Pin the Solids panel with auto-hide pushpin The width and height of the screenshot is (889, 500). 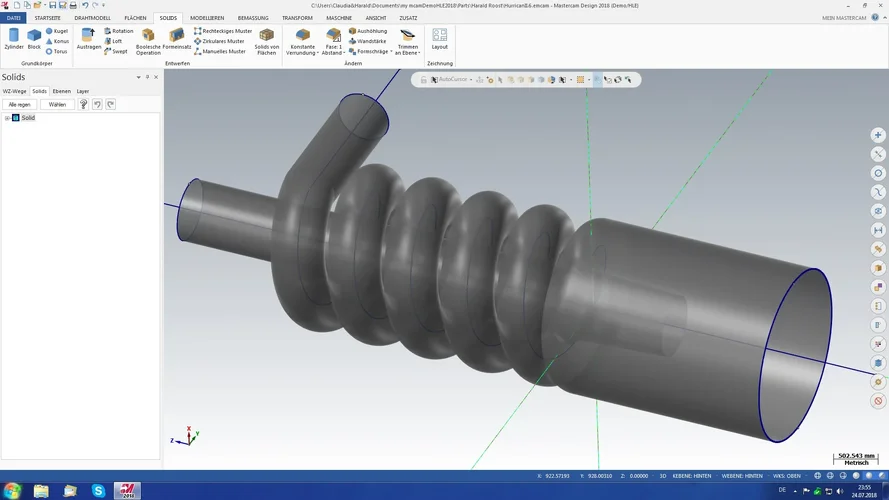tap(147, 77)
